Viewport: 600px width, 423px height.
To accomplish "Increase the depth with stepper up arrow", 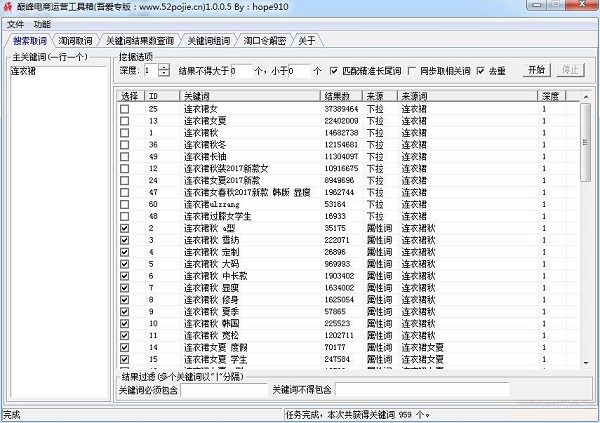I will (x=164, y=67).
